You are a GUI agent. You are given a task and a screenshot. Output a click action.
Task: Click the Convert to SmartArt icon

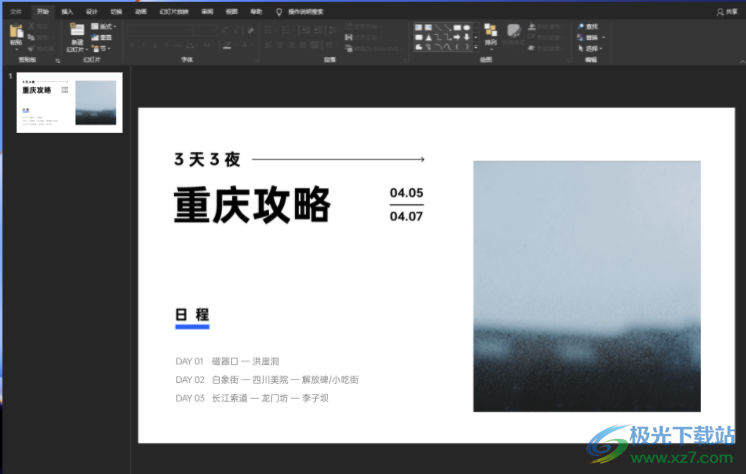pyautogui.click(x=349, y=48)
